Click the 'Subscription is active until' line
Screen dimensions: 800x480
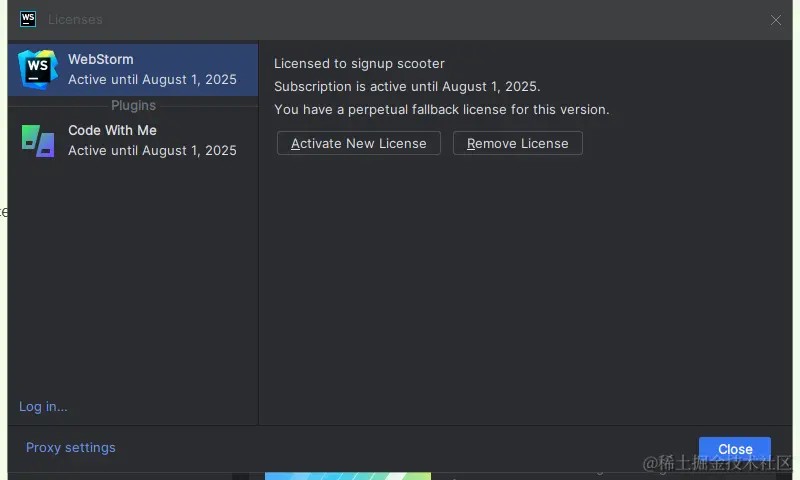pyautogui.click(x=407, y=86)
